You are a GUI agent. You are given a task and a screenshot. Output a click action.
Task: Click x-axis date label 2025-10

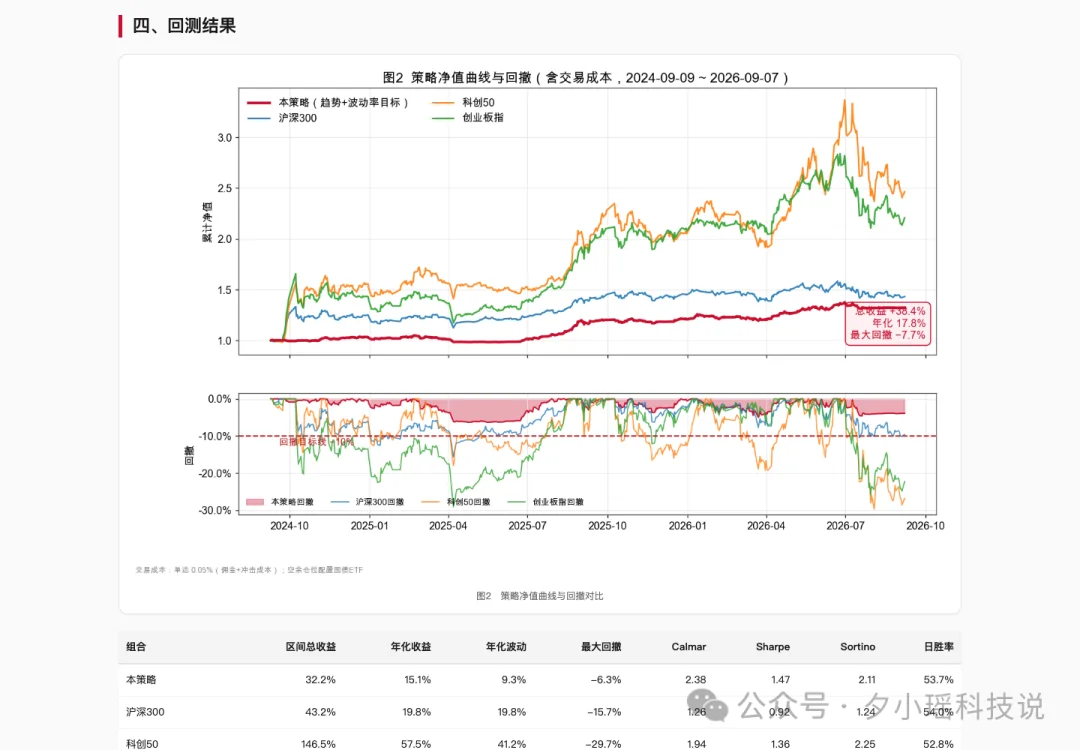[608, 526]
